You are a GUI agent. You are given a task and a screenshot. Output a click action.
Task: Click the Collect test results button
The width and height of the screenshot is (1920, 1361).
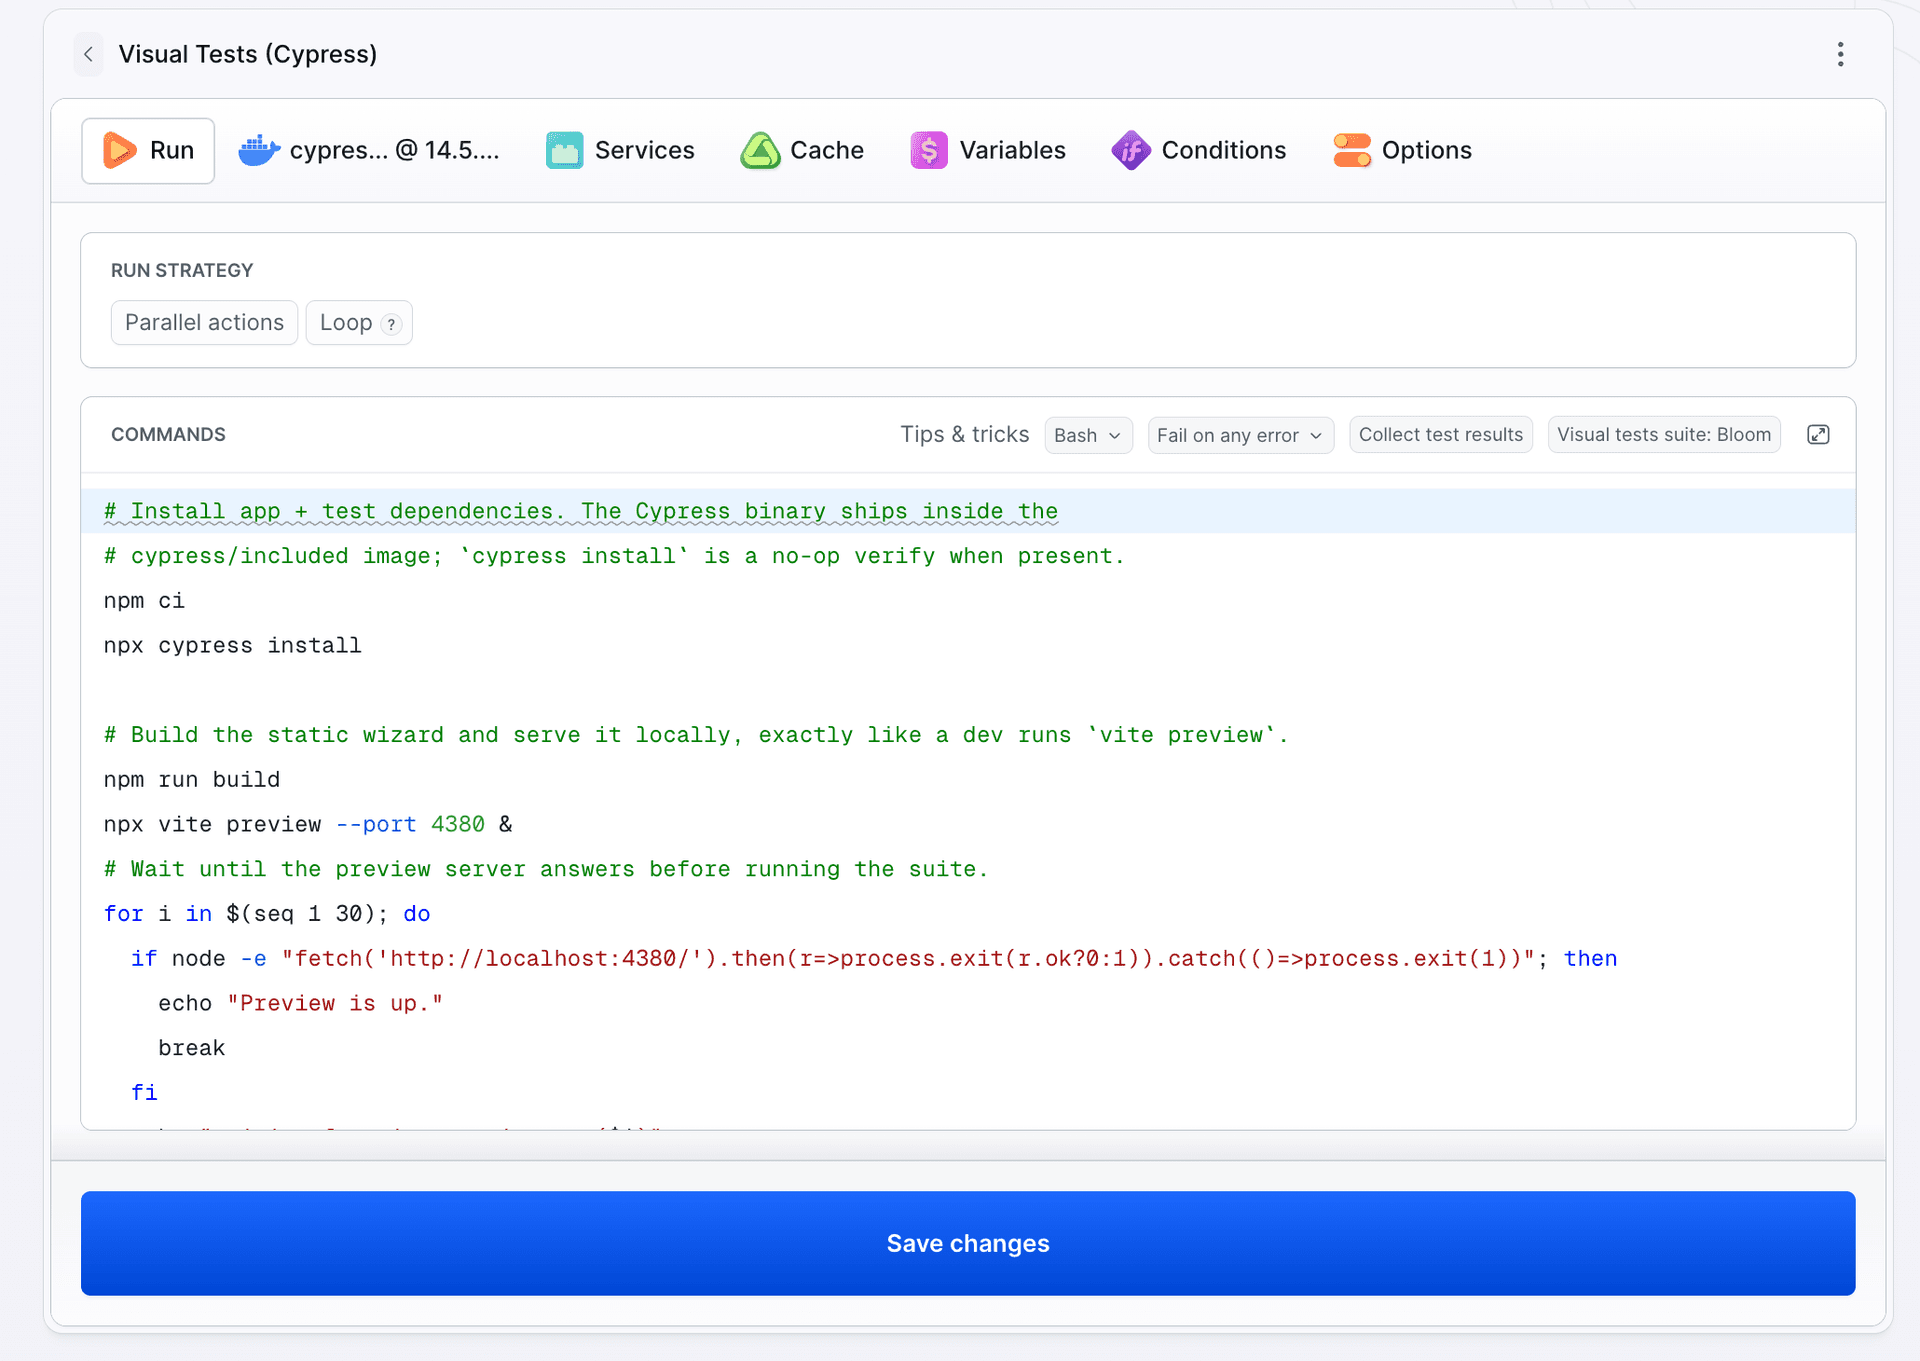click(1440, 435)
